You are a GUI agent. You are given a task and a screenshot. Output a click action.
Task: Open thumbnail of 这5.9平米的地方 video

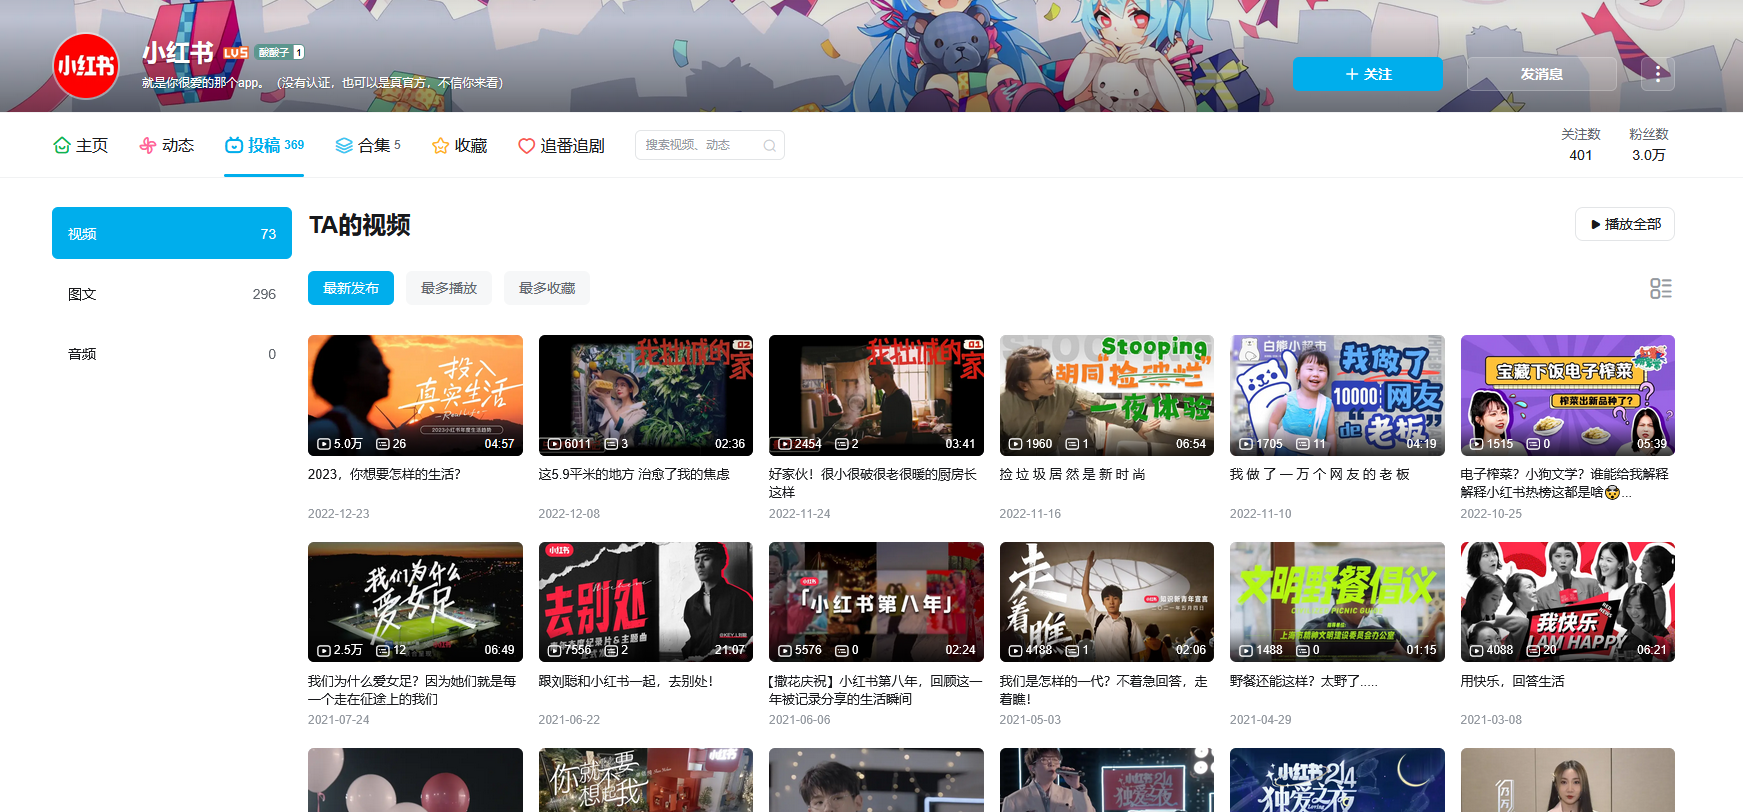pos(646,395)
